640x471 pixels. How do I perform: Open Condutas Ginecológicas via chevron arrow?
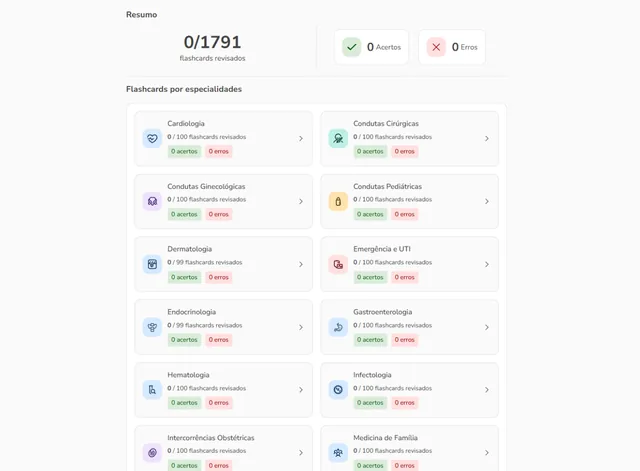coord(301,201)
